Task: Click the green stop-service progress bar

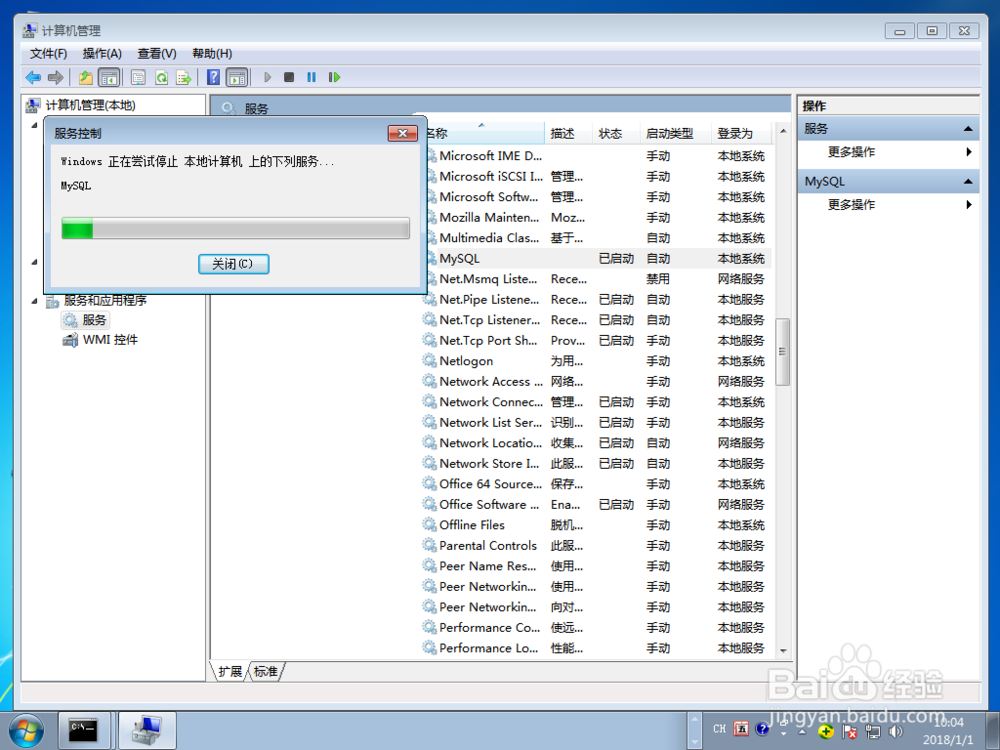Action: (235, 228)
